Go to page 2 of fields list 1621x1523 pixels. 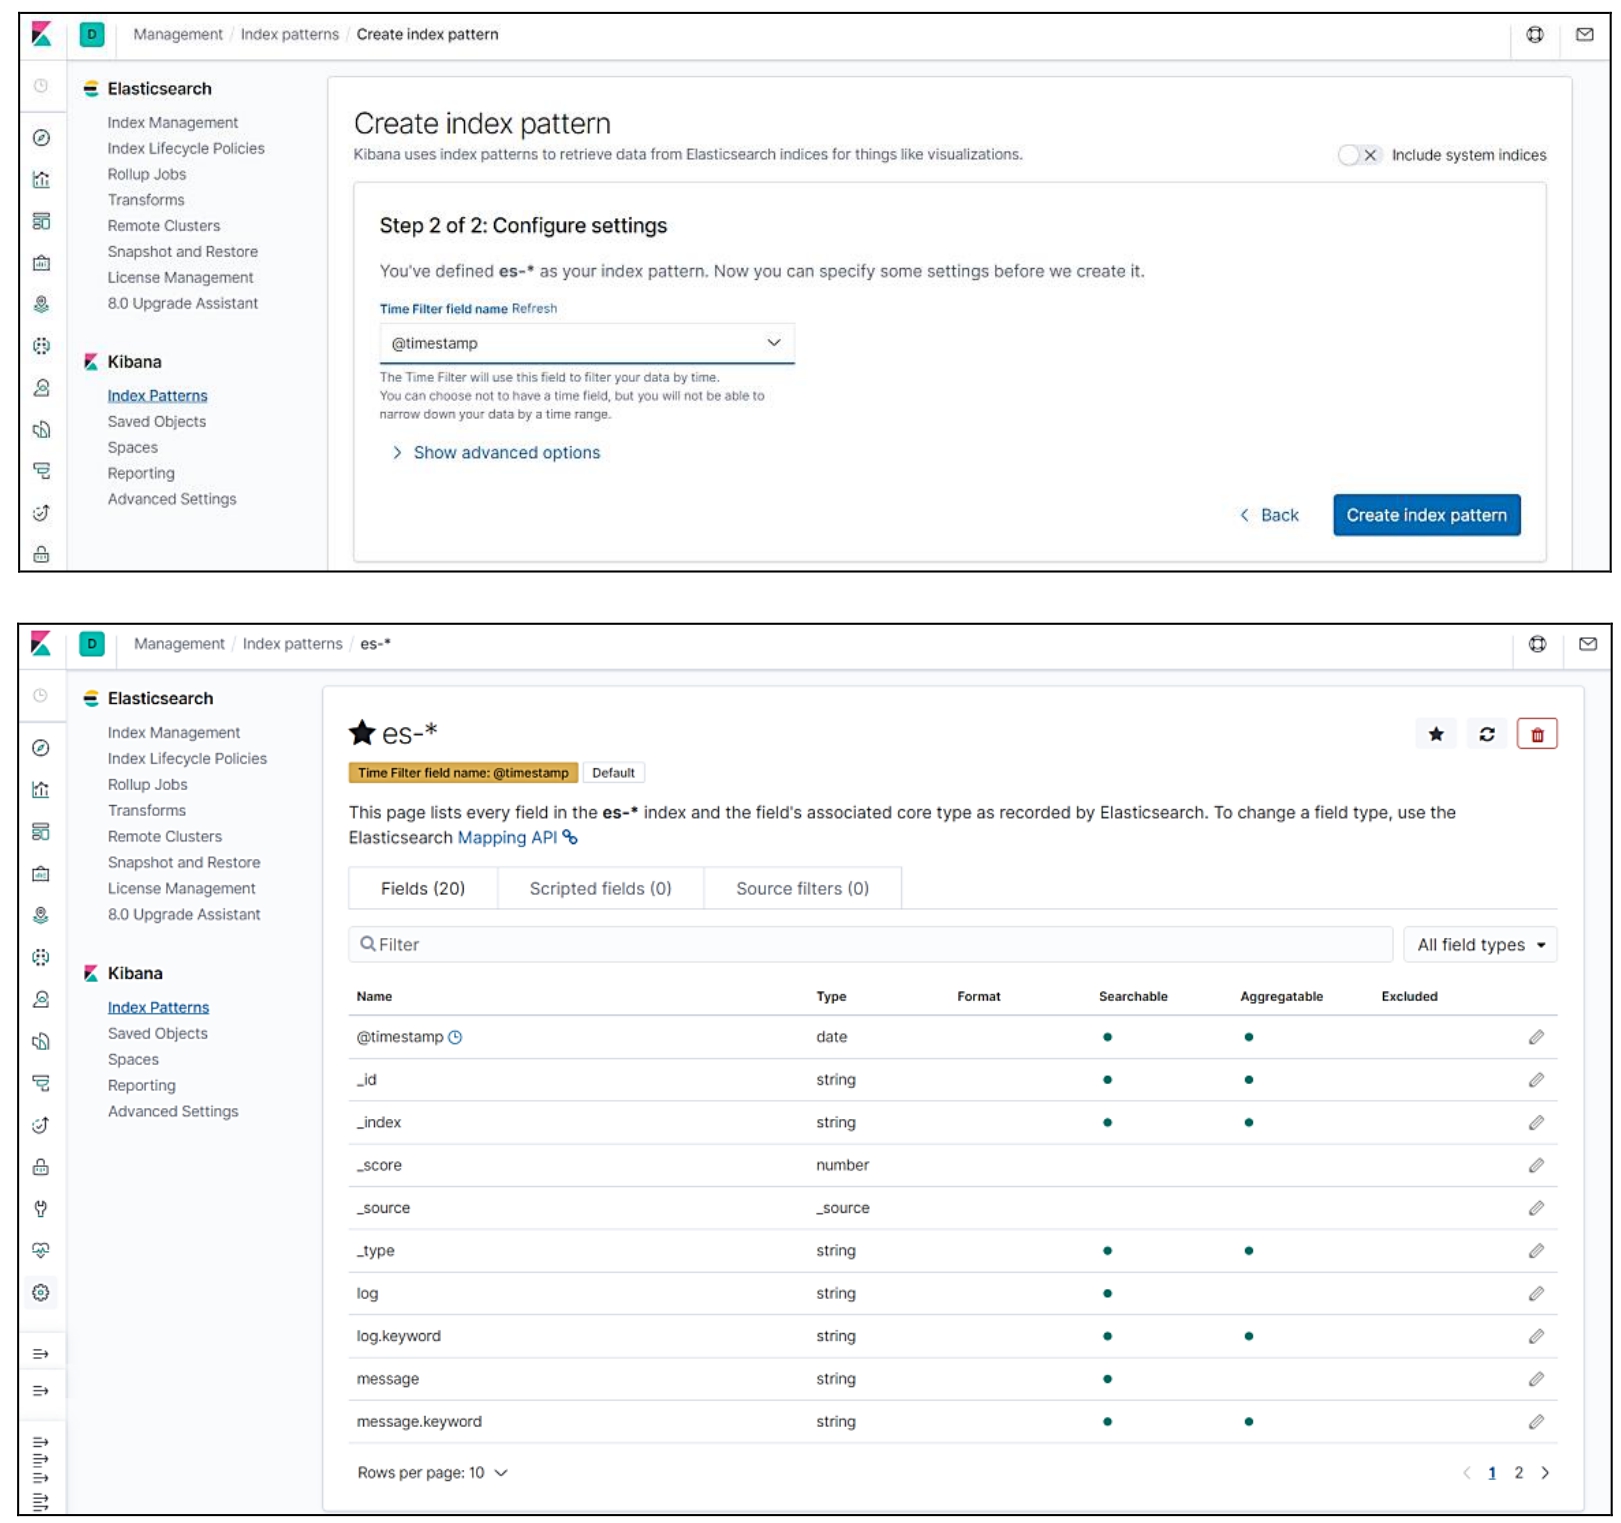[1518, 1473]
